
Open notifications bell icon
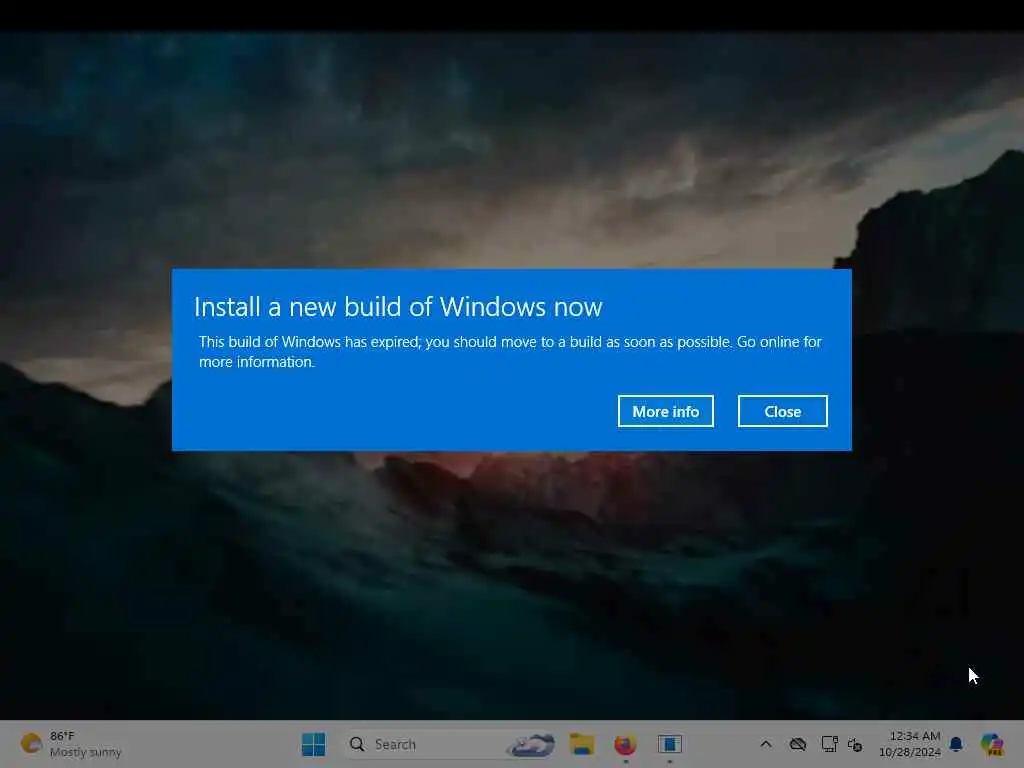pyautogui.click(x=956, y=744)
